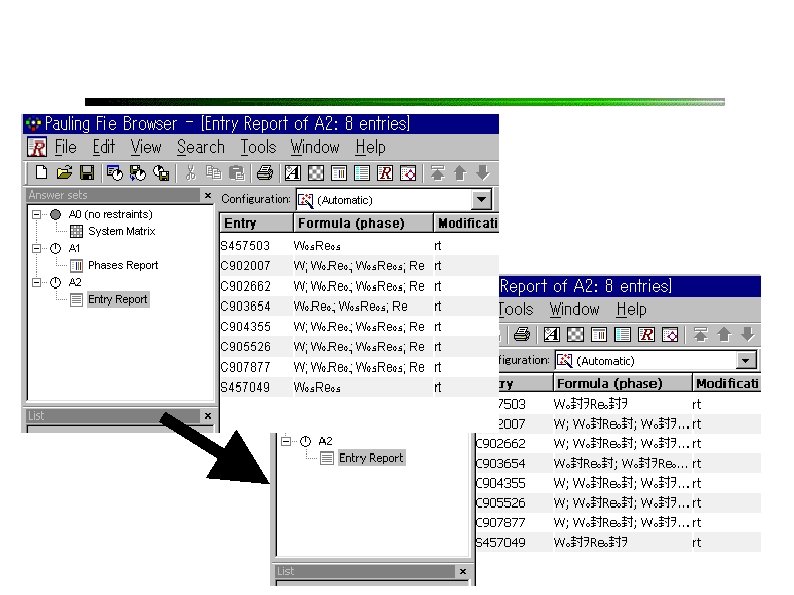Open the Window menu in main window

click(x=315, y=147)
